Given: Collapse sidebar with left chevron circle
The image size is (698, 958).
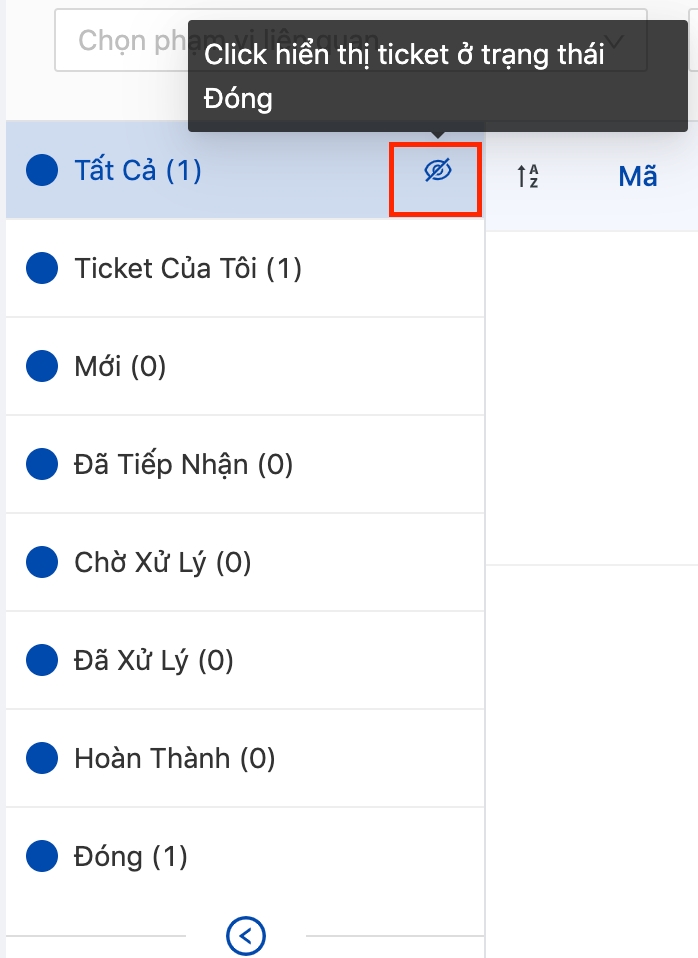Looking at the screenshot, I should (246, 935).
